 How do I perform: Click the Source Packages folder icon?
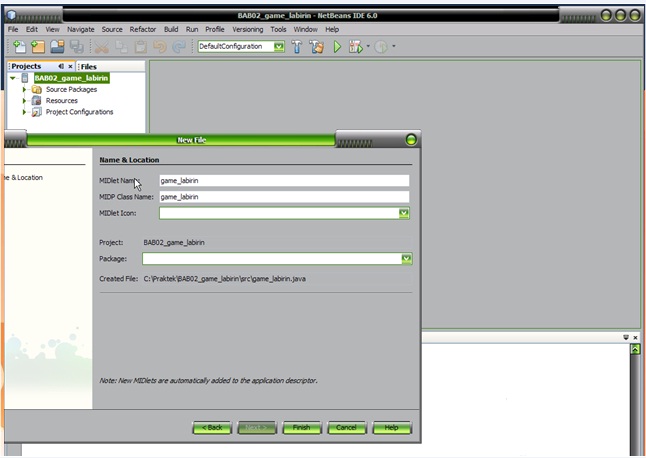click(37, 89)
